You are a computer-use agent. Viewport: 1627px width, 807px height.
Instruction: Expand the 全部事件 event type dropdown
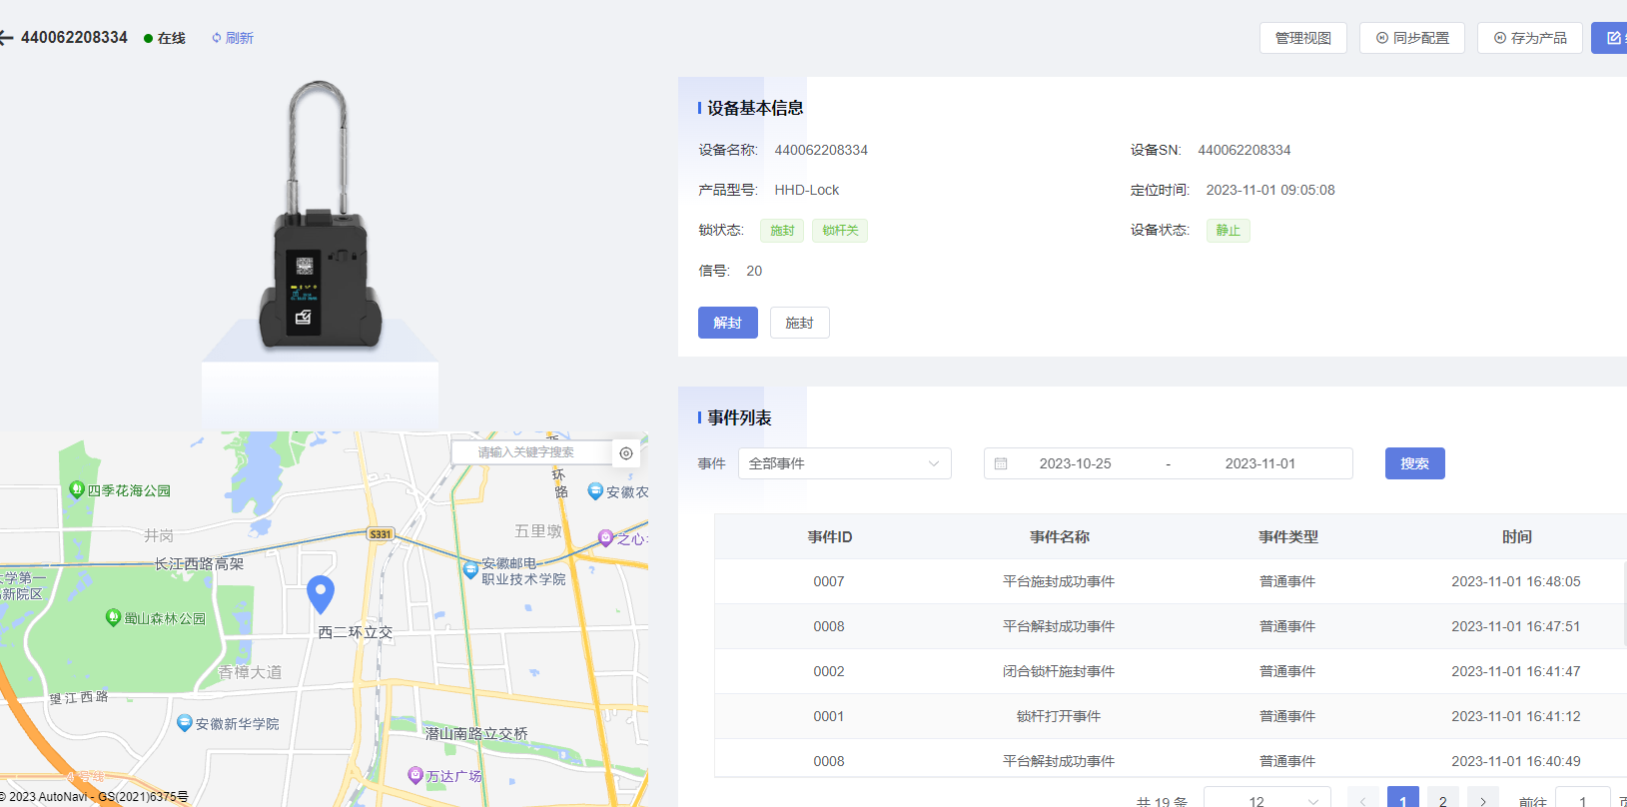pos(844,464)
